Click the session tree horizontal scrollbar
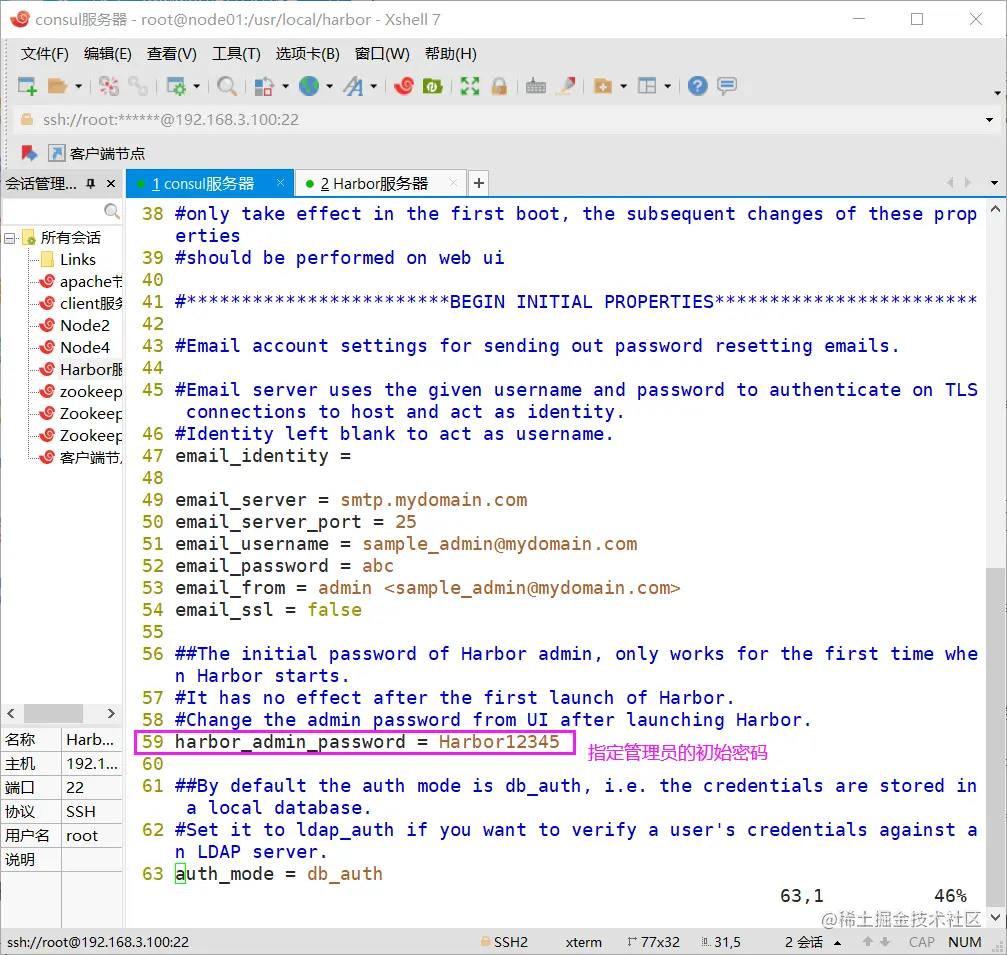 pos(53,713)
